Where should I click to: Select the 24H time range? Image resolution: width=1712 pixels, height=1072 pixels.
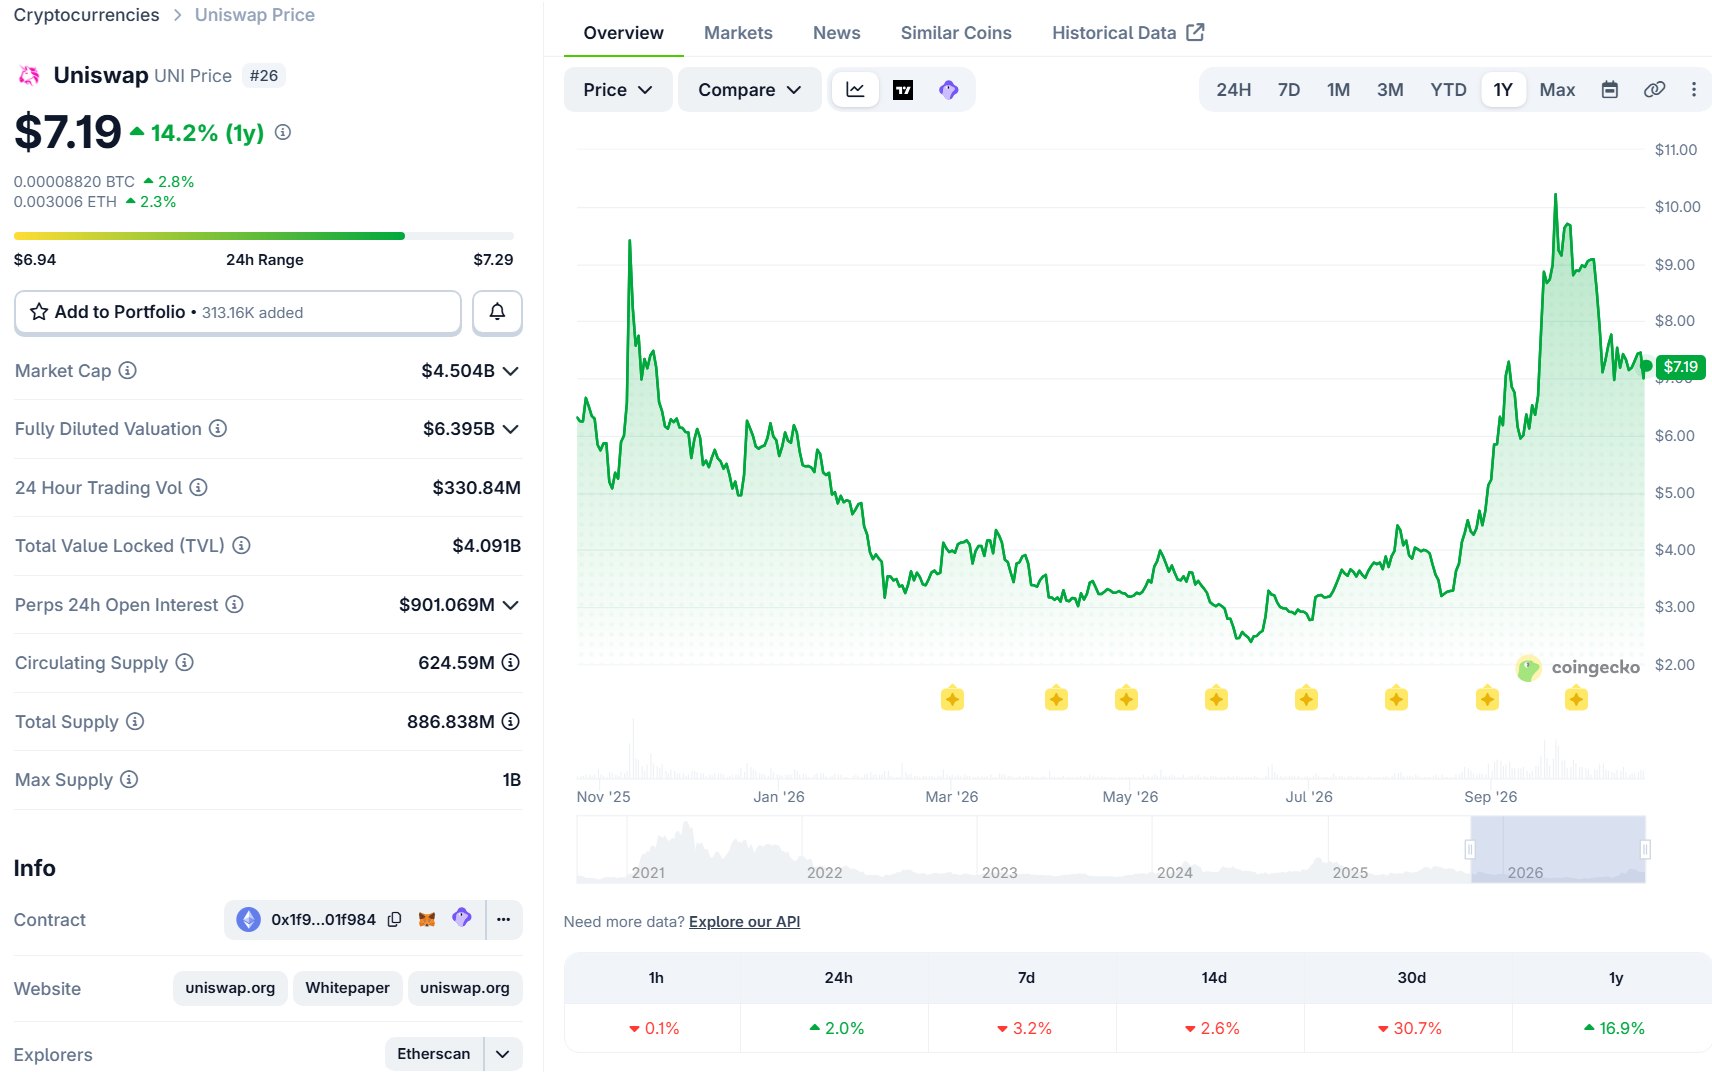tap(1233, 90)
